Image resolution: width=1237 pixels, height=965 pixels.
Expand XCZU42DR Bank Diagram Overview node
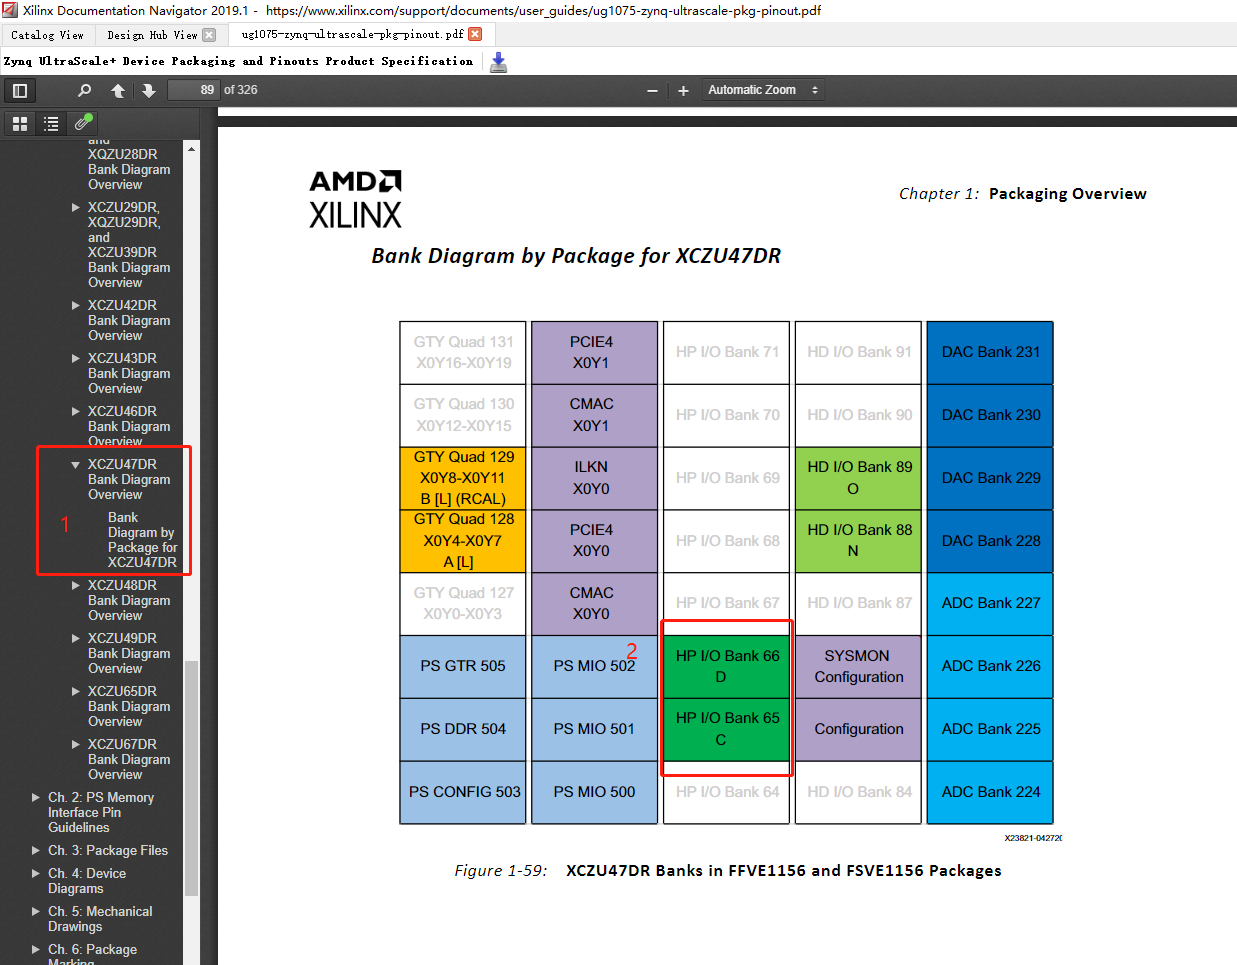tap(76, 306)
